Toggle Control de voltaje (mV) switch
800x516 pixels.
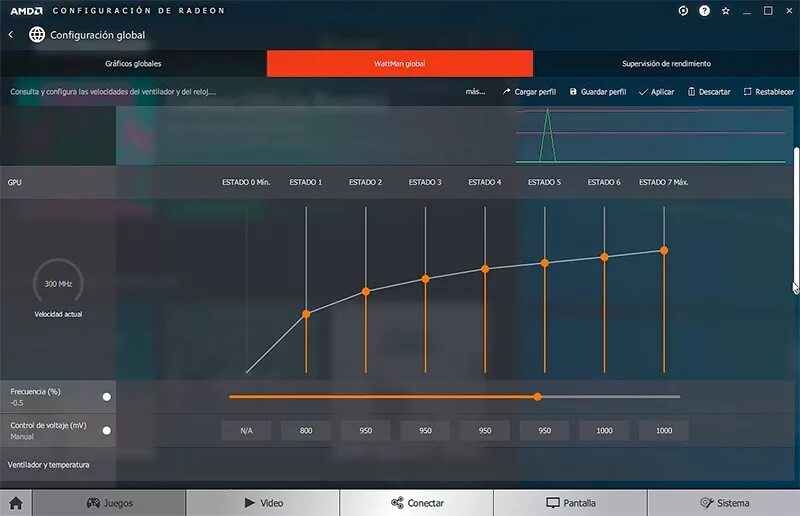tap(107, 430)
